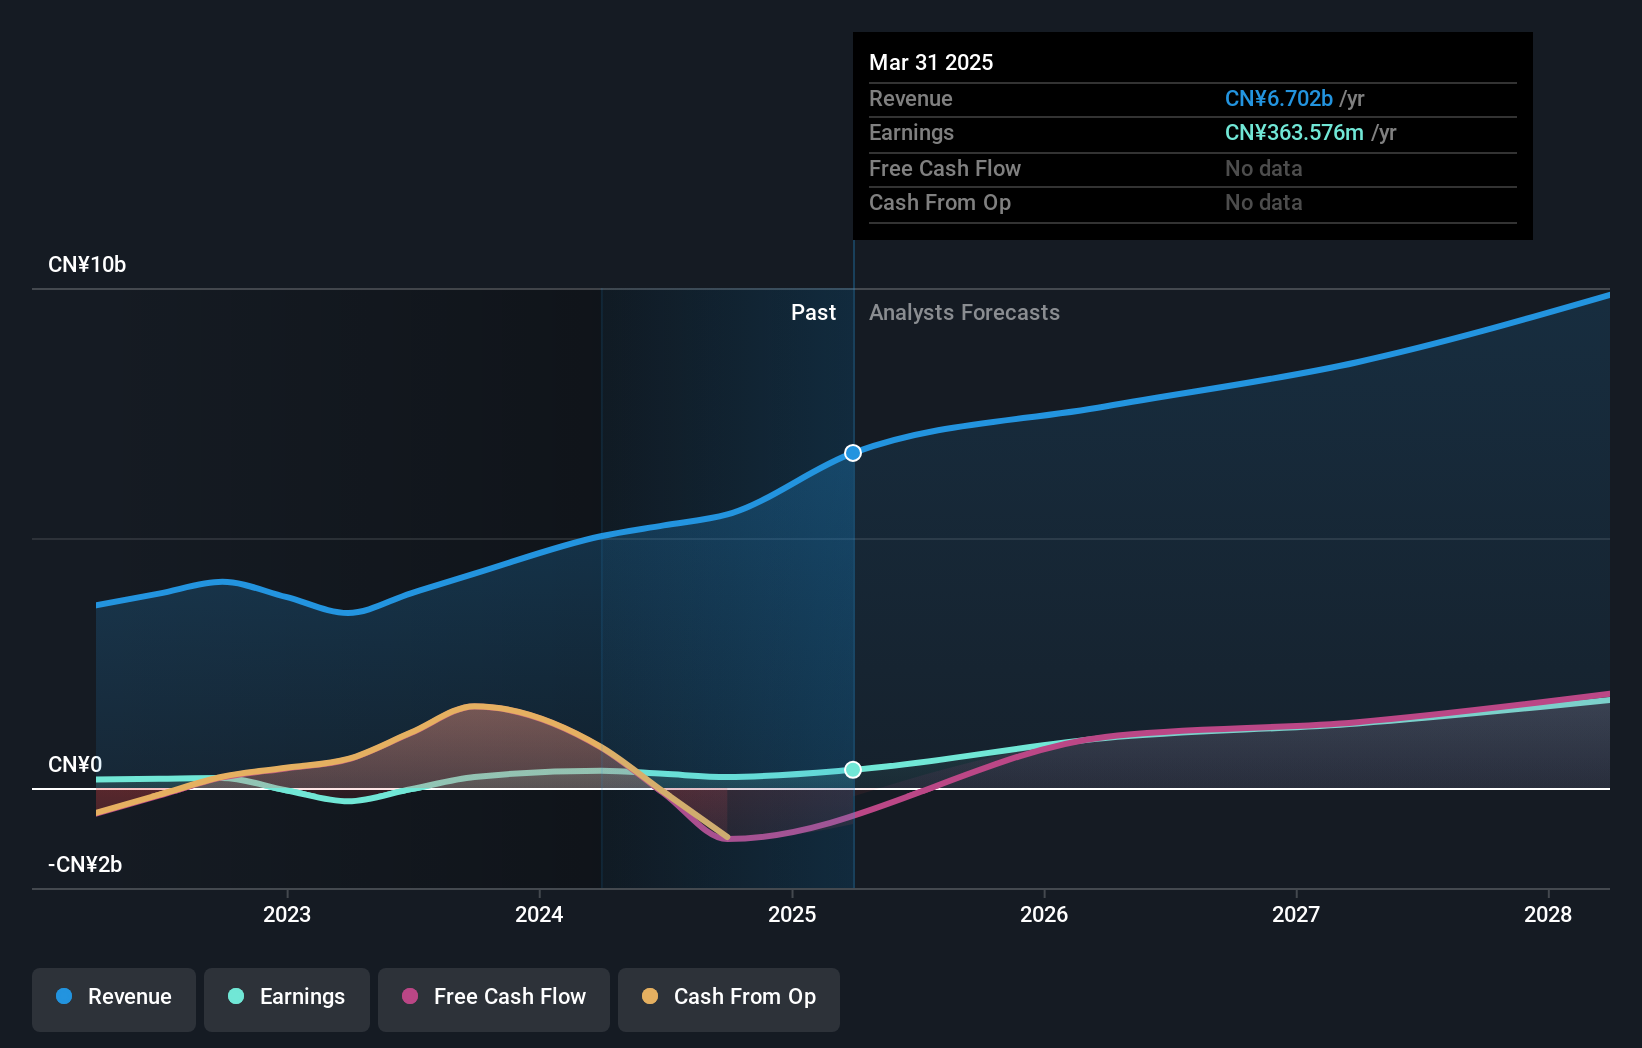Click the CN¥6.702b revenue value
This screenshot has width=1642, height=1048.
pos(1279,98)
